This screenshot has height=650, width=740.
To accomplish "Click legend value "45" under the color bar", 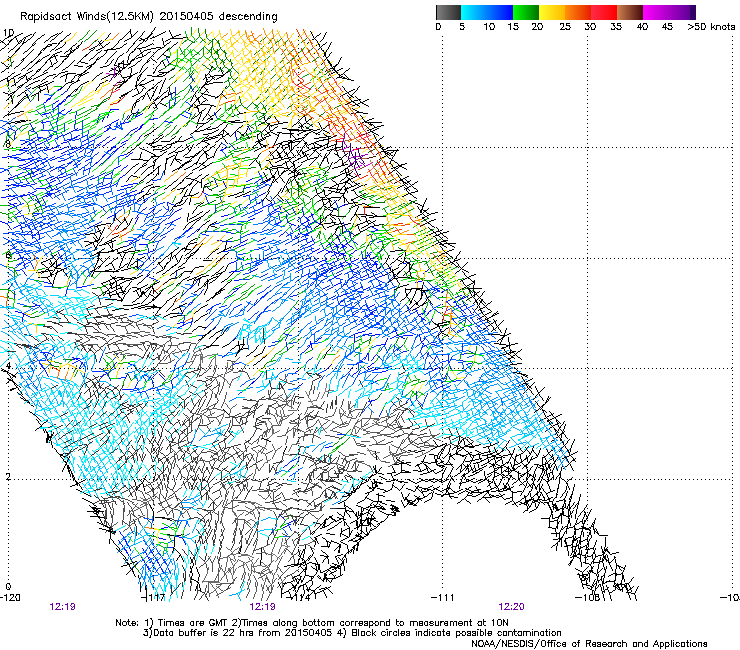I will [x=667, y=27].
